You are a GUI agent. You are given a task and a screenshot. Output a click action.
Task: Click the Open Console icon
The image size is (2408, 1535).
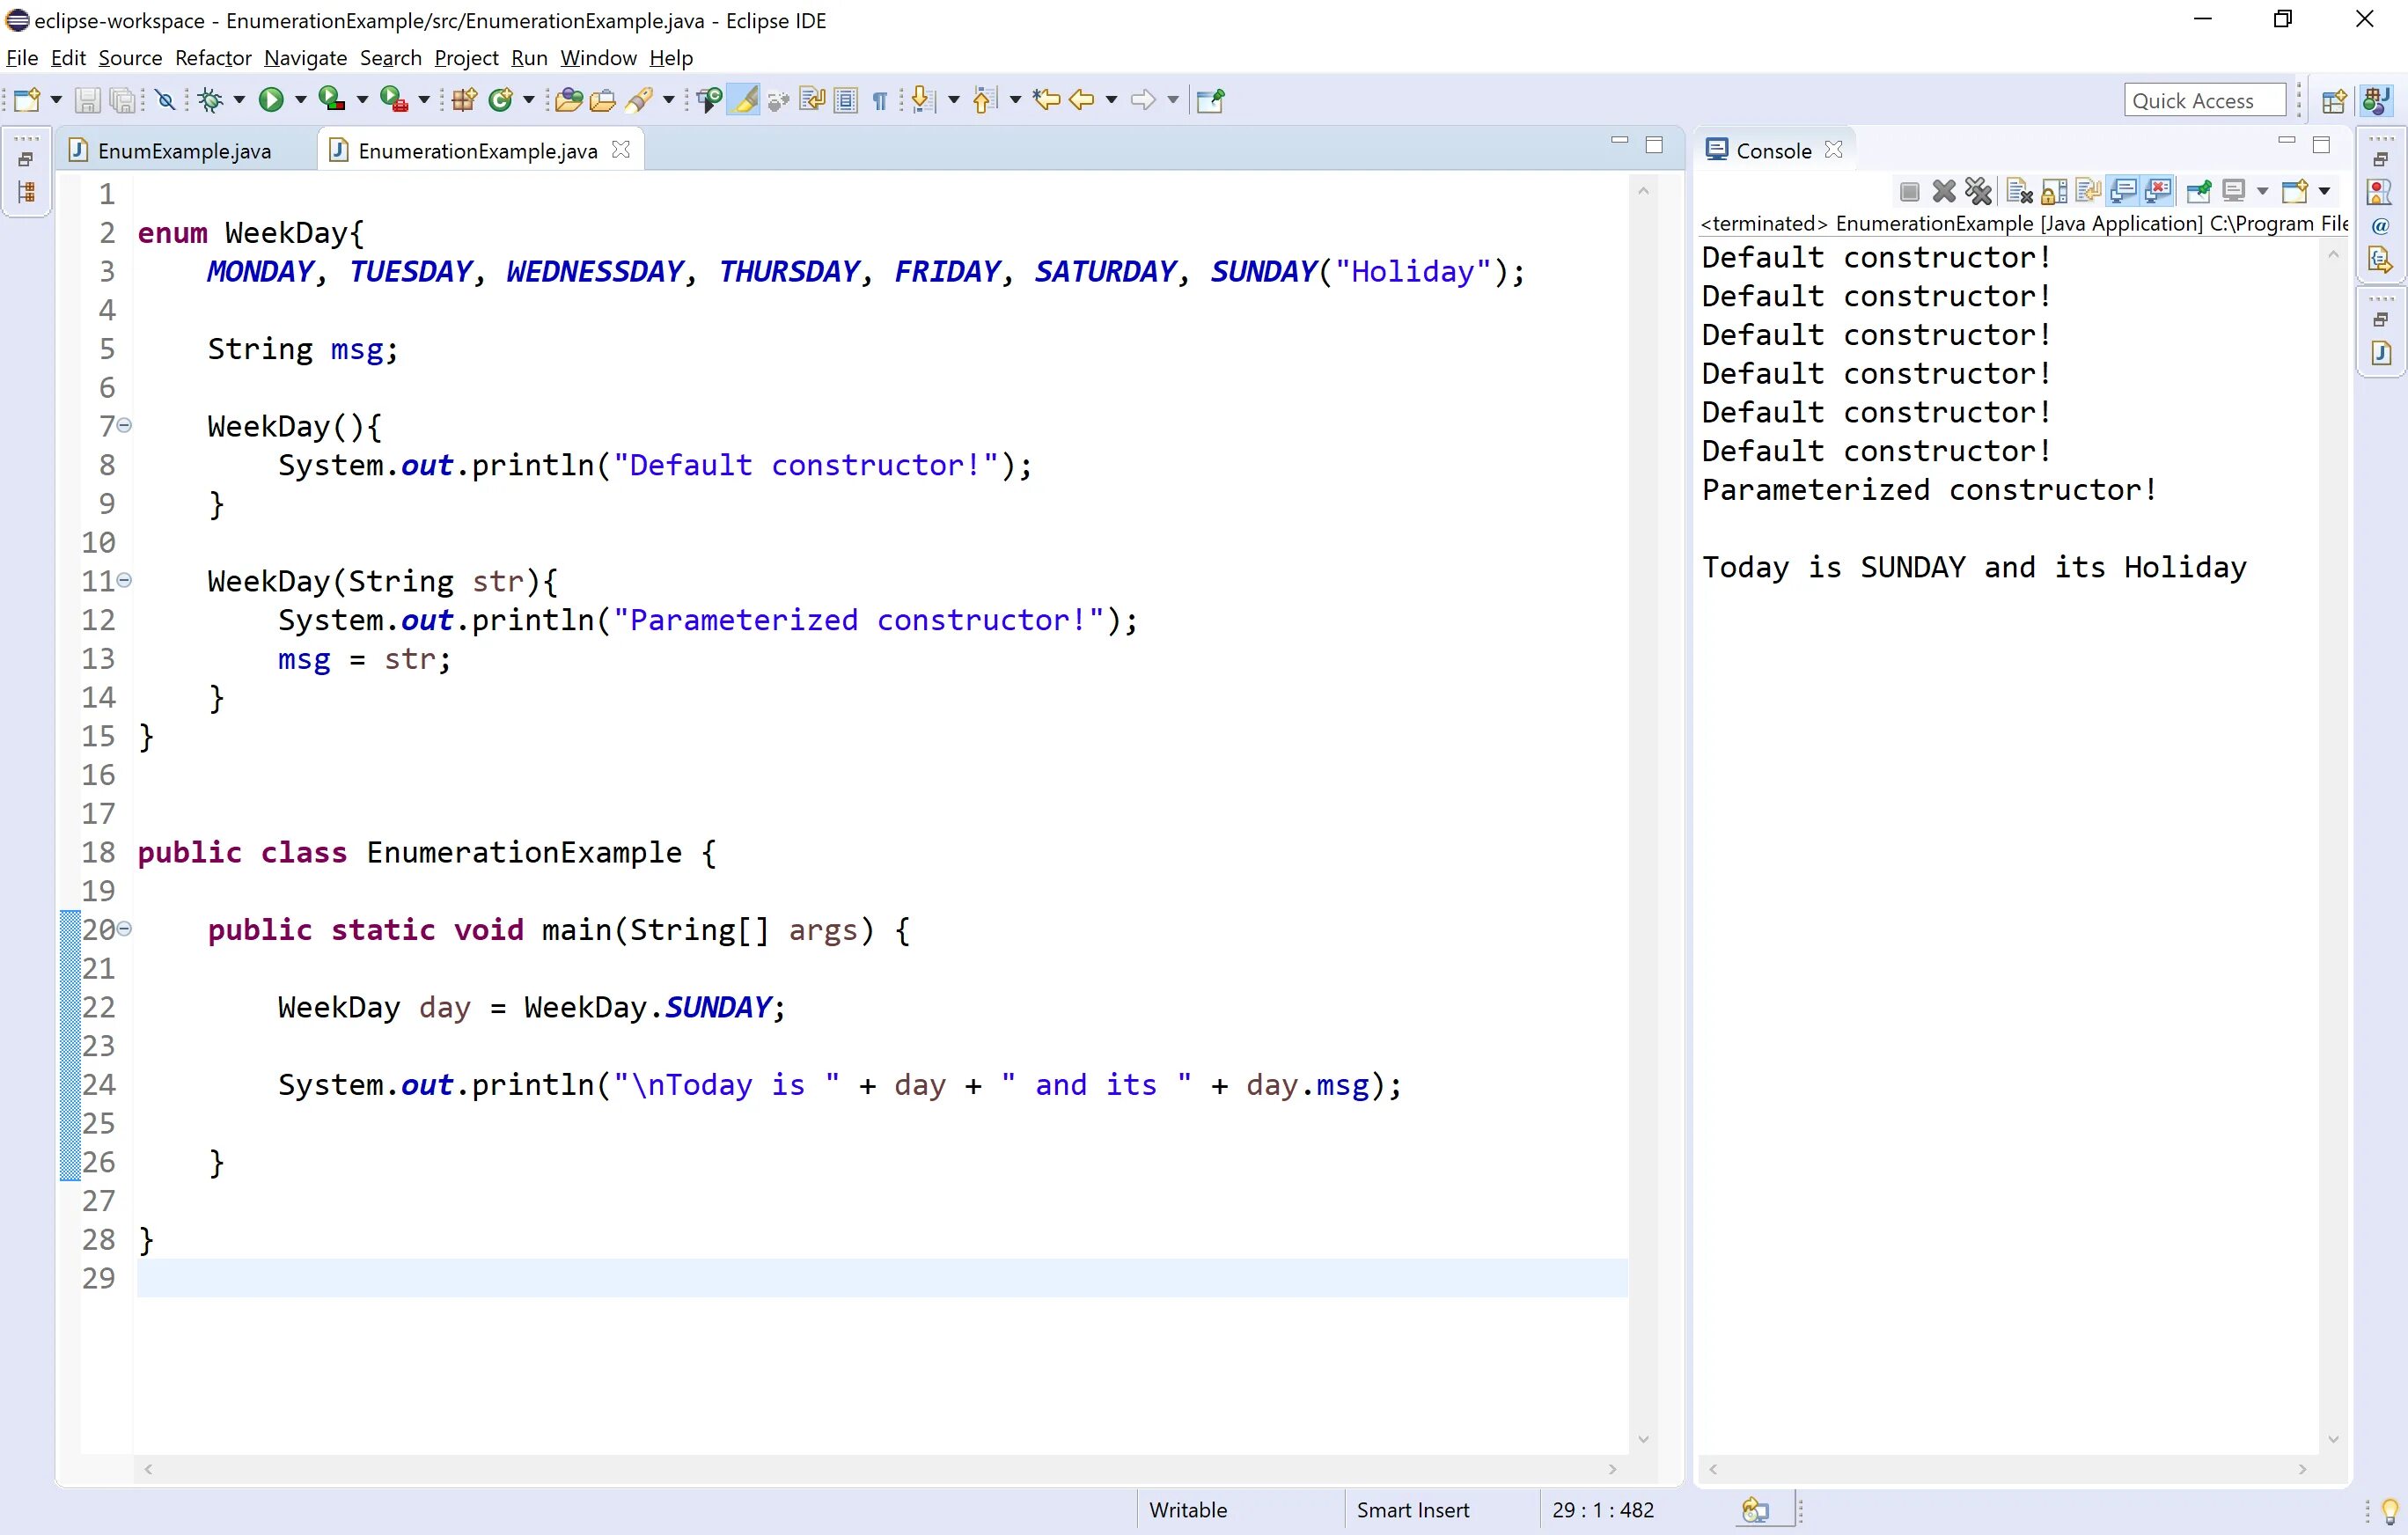2295,191
